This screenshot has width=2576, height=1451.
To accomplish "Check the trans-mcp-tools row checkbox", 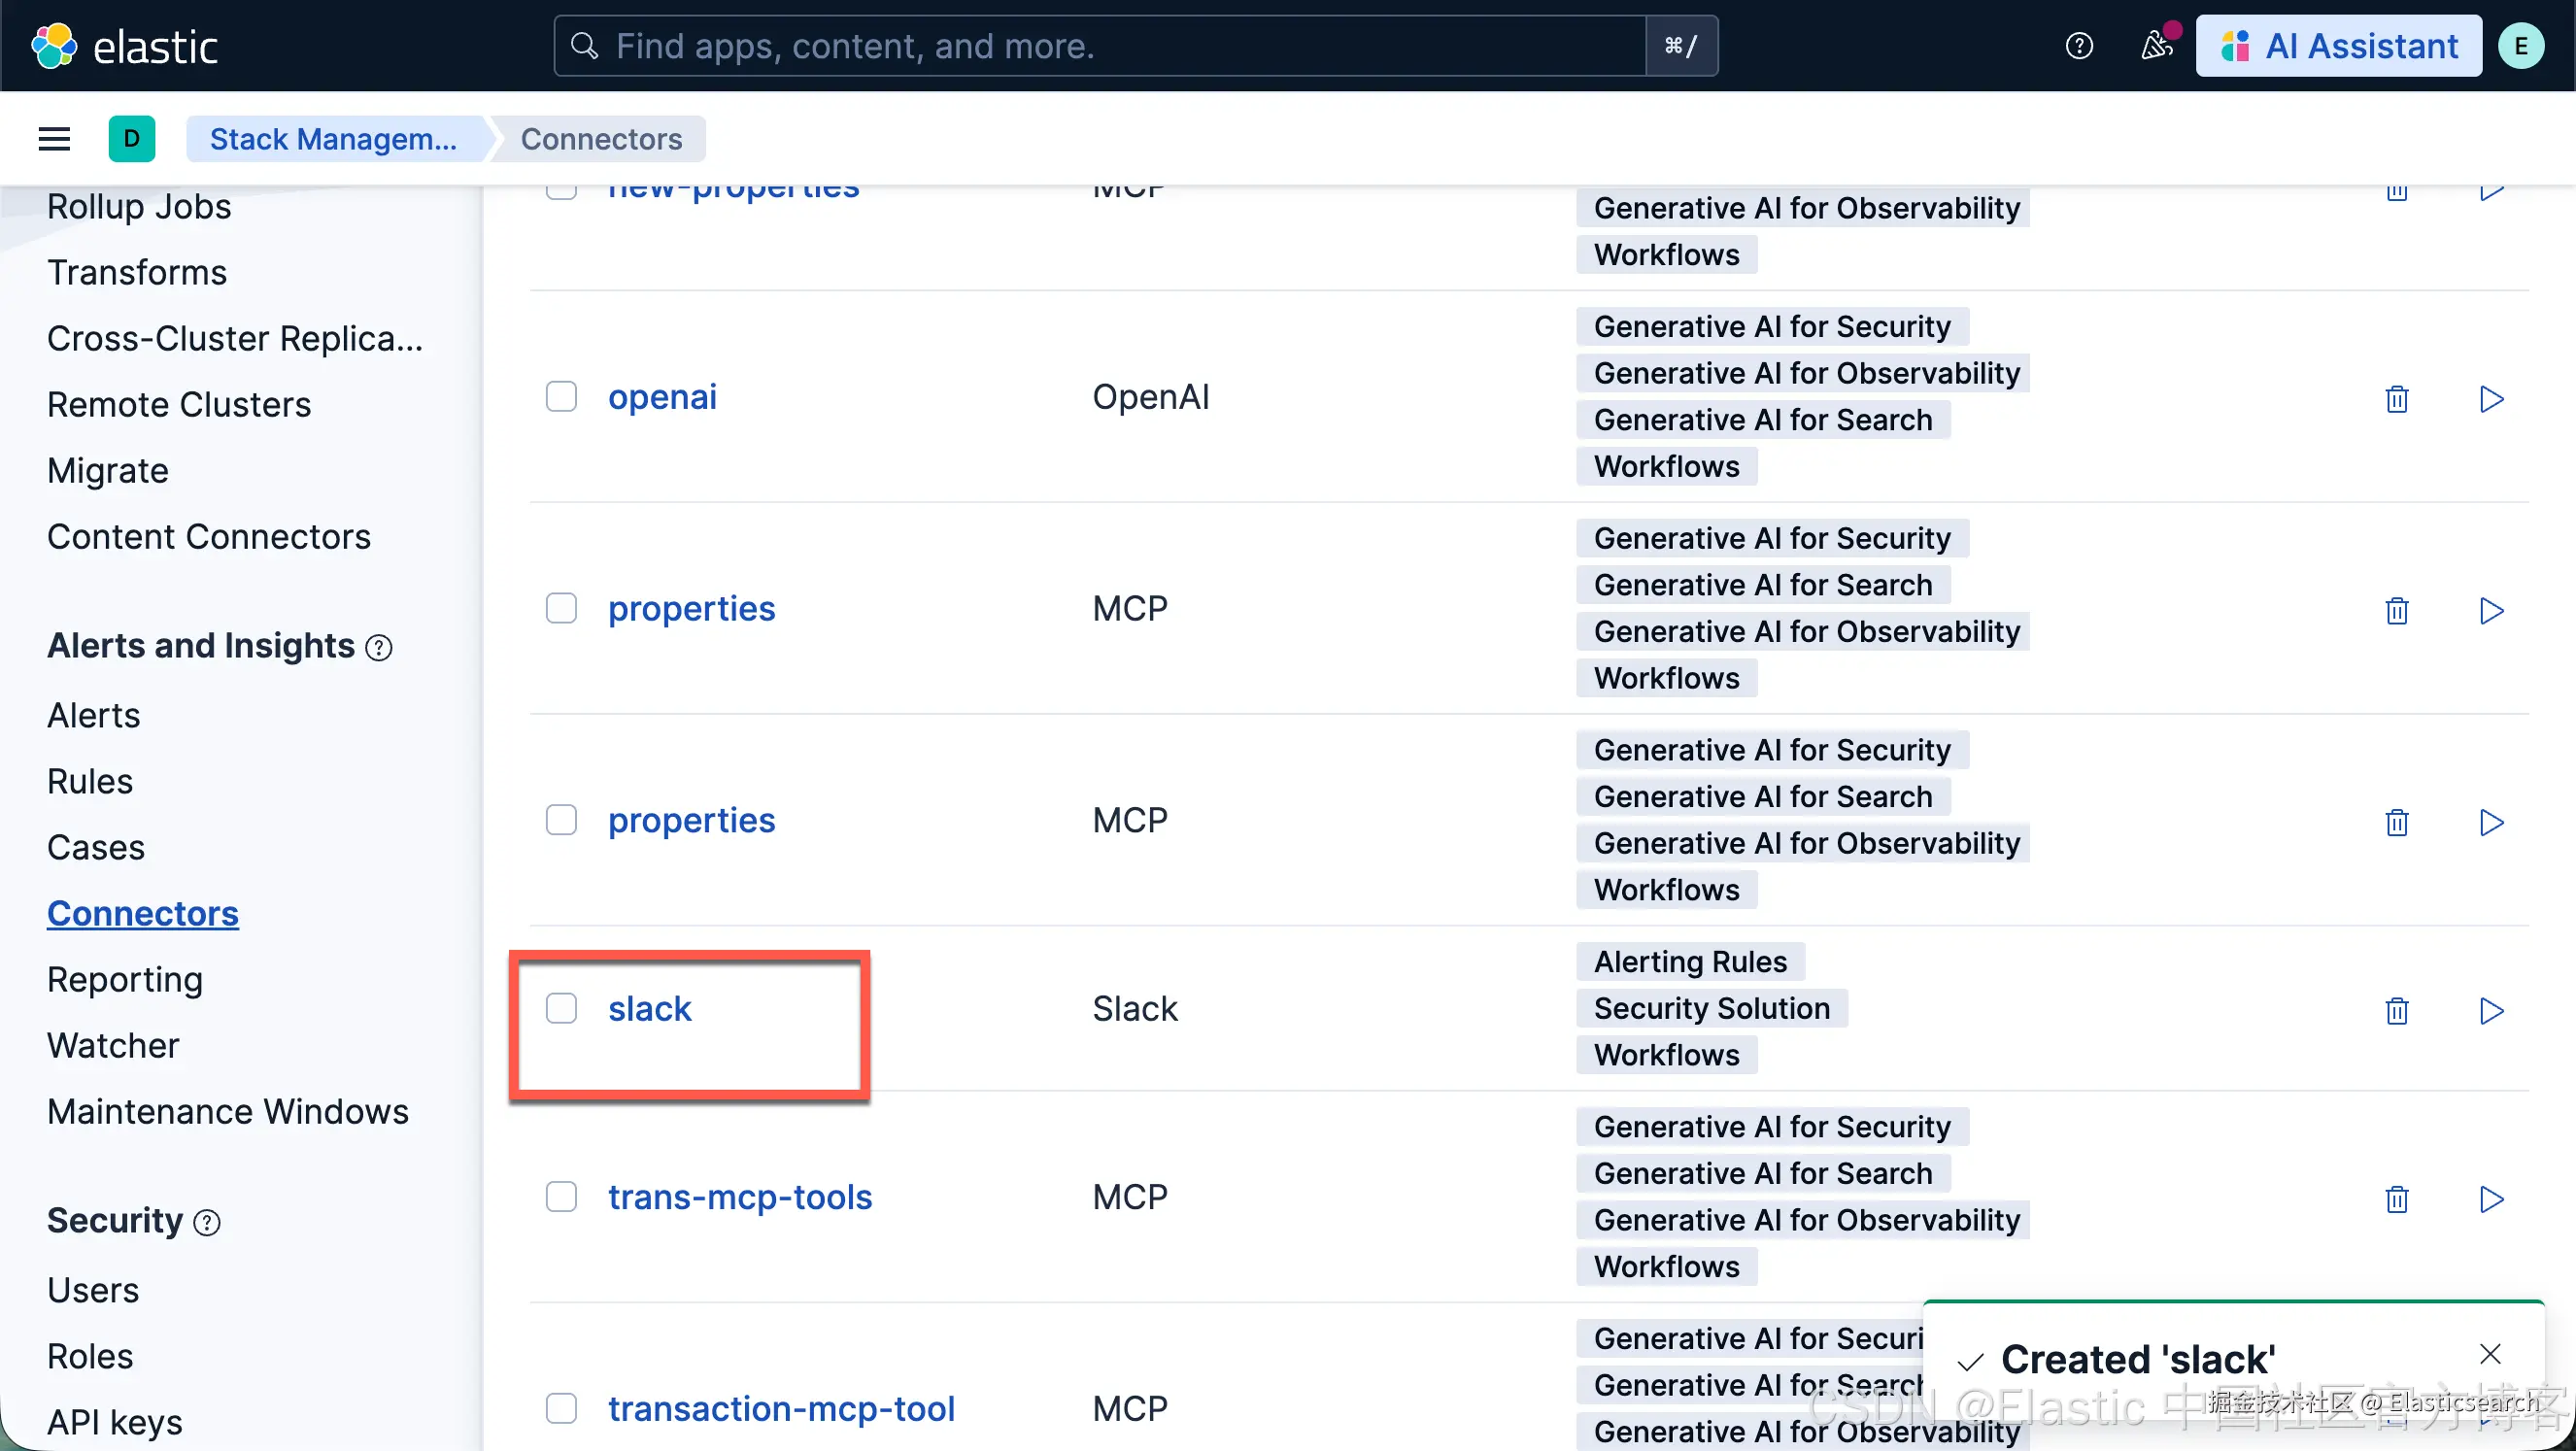I will tap(561, 1197).
